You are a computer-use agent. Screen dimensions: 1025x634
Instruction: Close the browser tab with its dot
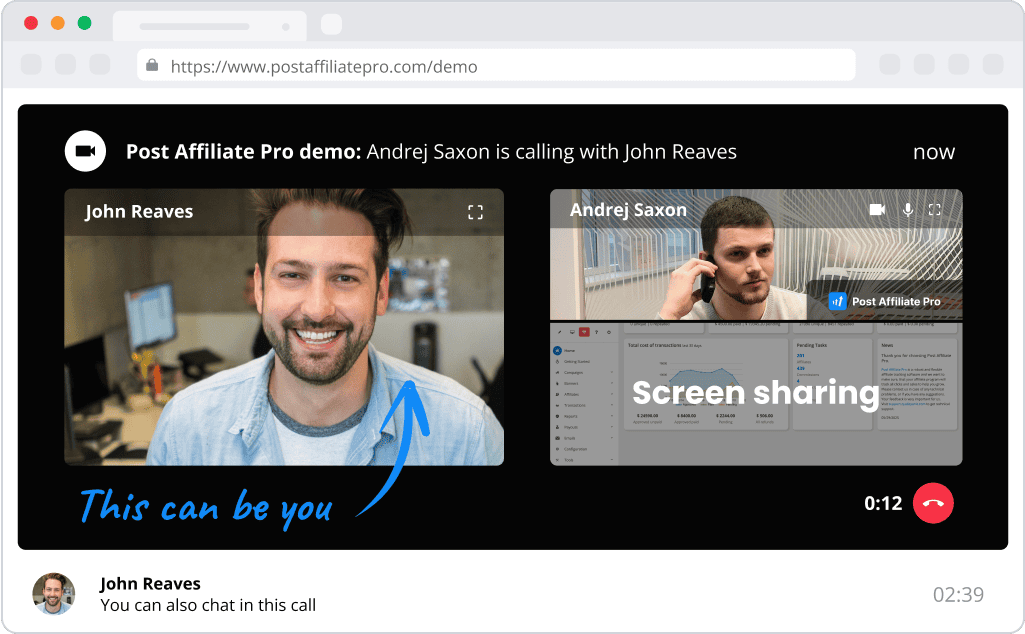click(287, 27)
